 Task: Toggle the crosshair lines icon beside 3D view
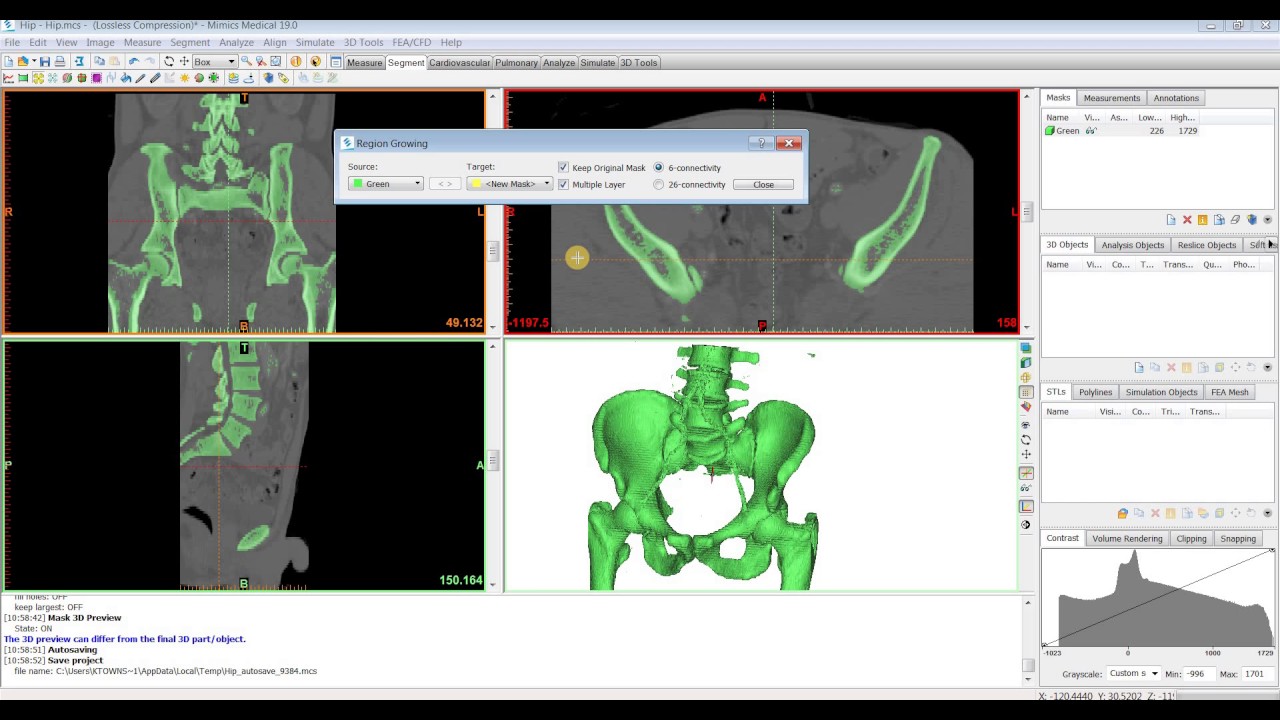(x=1025, y=473)
